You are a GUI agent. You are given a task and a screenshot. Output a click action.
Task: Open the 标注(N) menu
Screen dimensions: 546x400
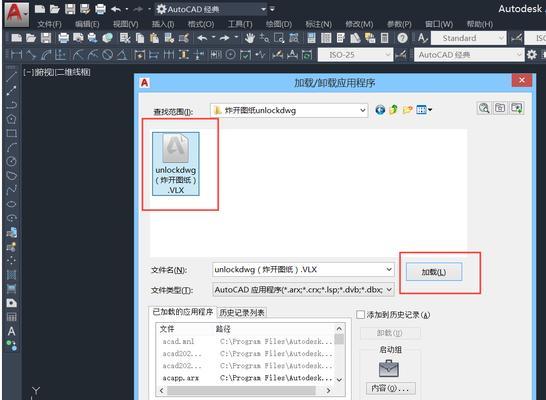point(318,24)
